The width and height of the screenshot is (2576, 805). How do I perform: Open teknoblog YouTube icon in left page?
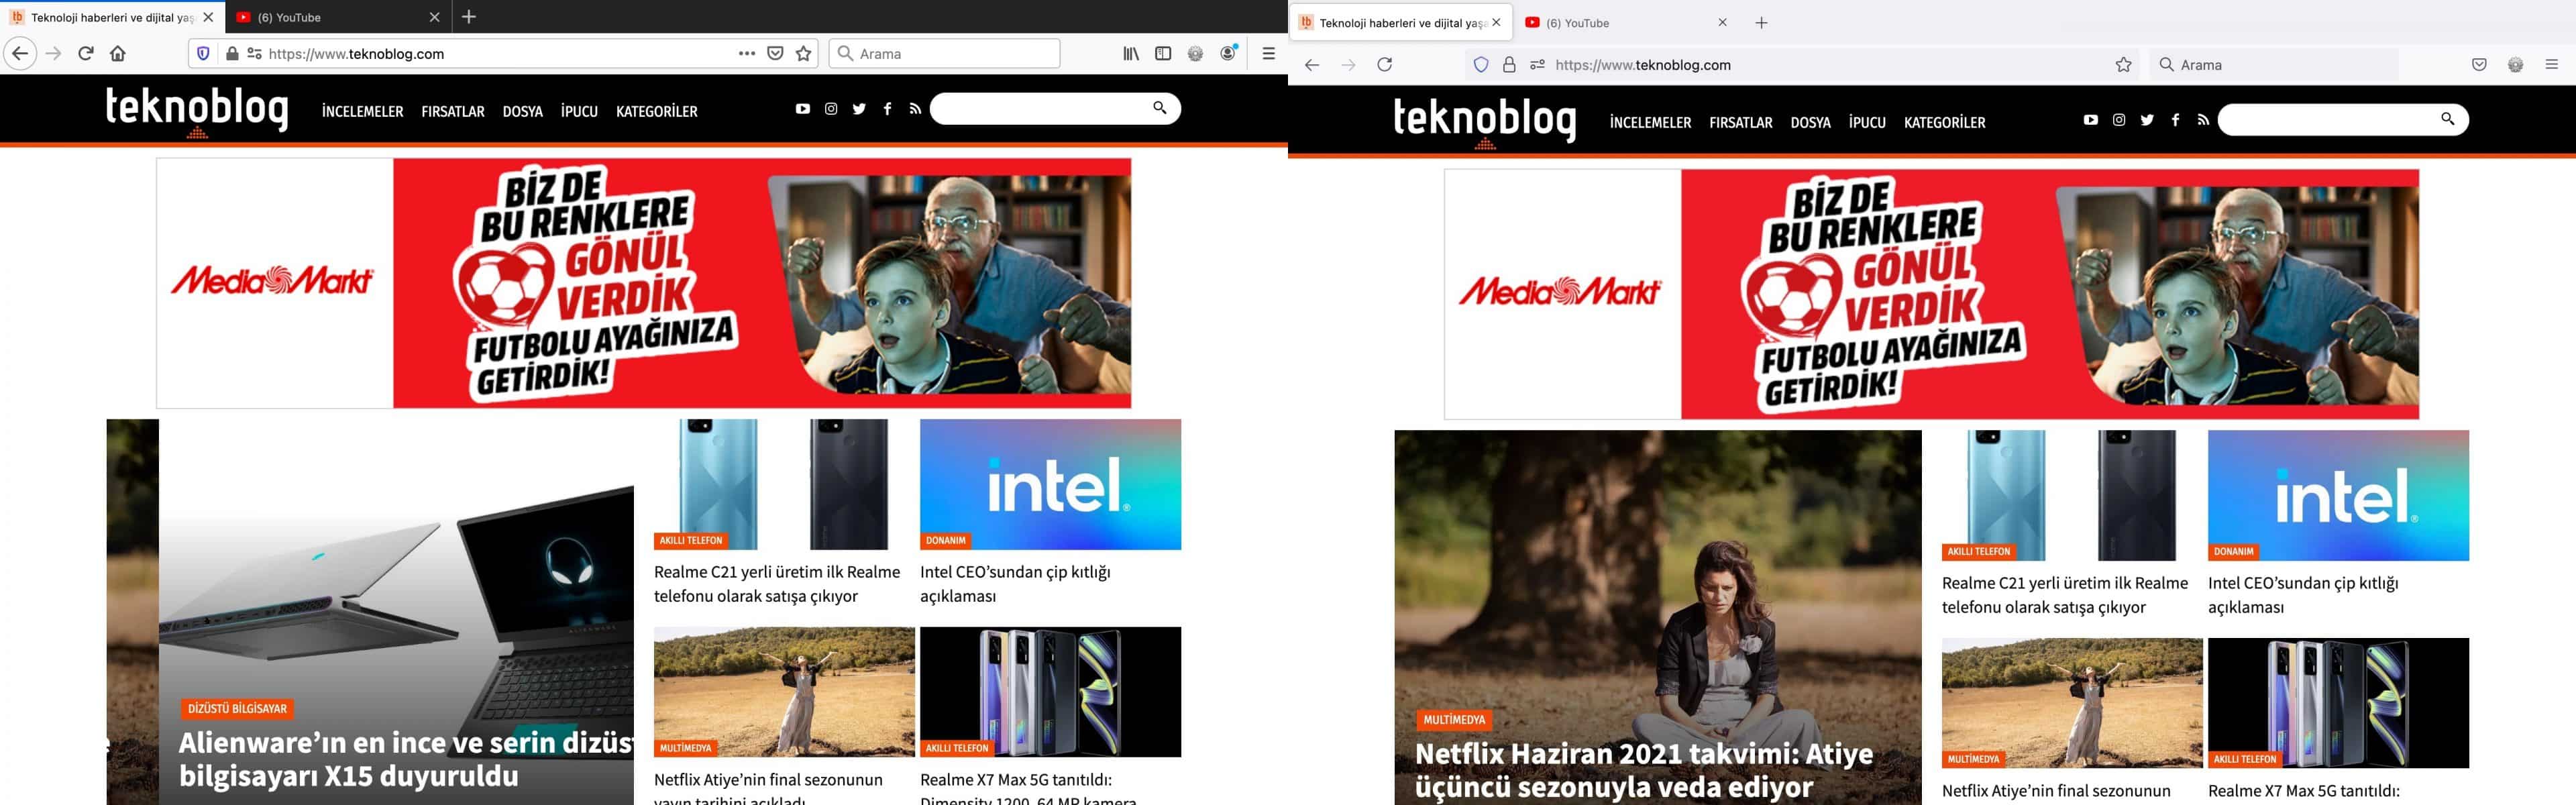click(x=802, y=109)
